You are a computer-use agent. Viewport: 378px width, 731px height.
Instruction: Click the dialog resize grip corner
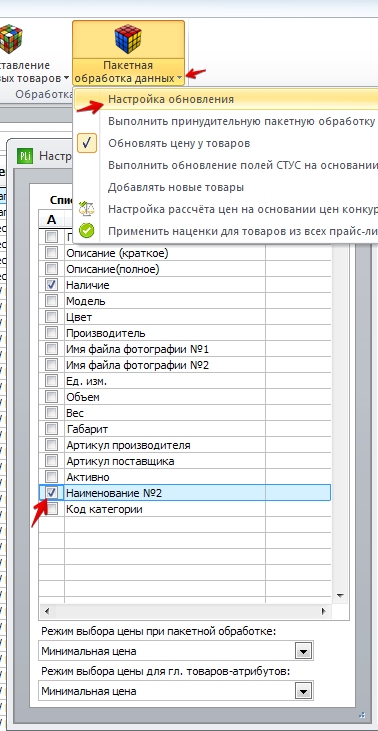coord(362,714)
